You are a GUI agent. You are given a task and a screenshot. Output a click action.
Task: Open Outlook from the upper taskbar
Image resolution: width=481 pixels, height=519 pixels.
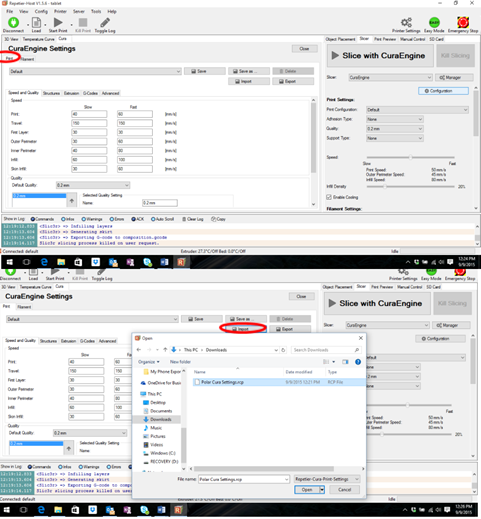tap(113, 262)
